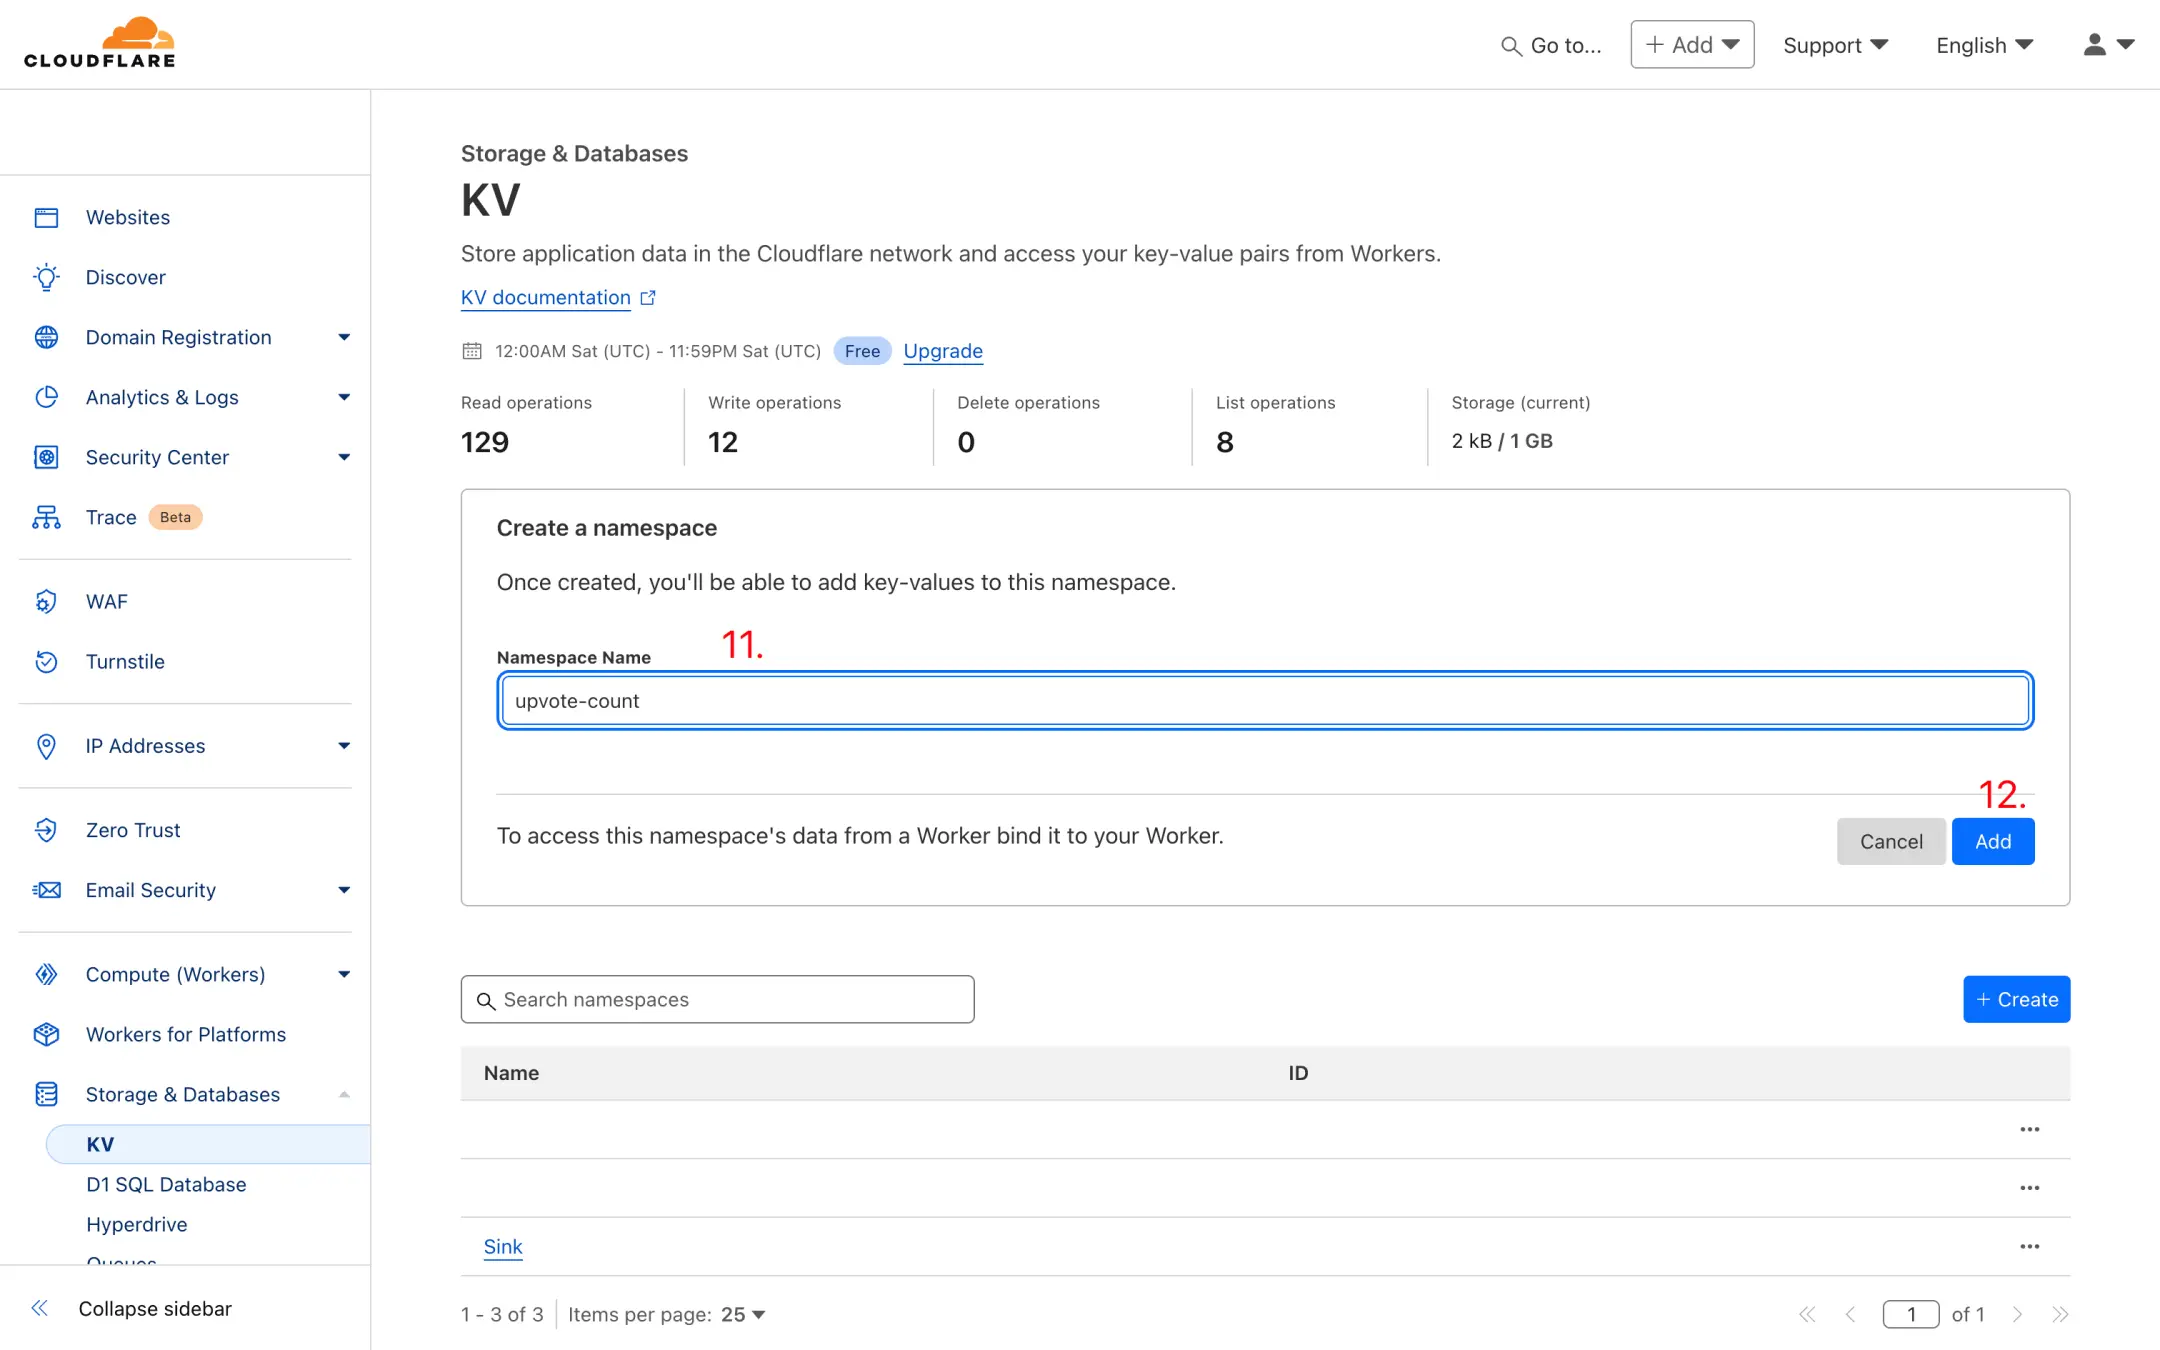Click the IP Addresses pin icon
Screen dimensions: 2160x1350
click(46, 746)
